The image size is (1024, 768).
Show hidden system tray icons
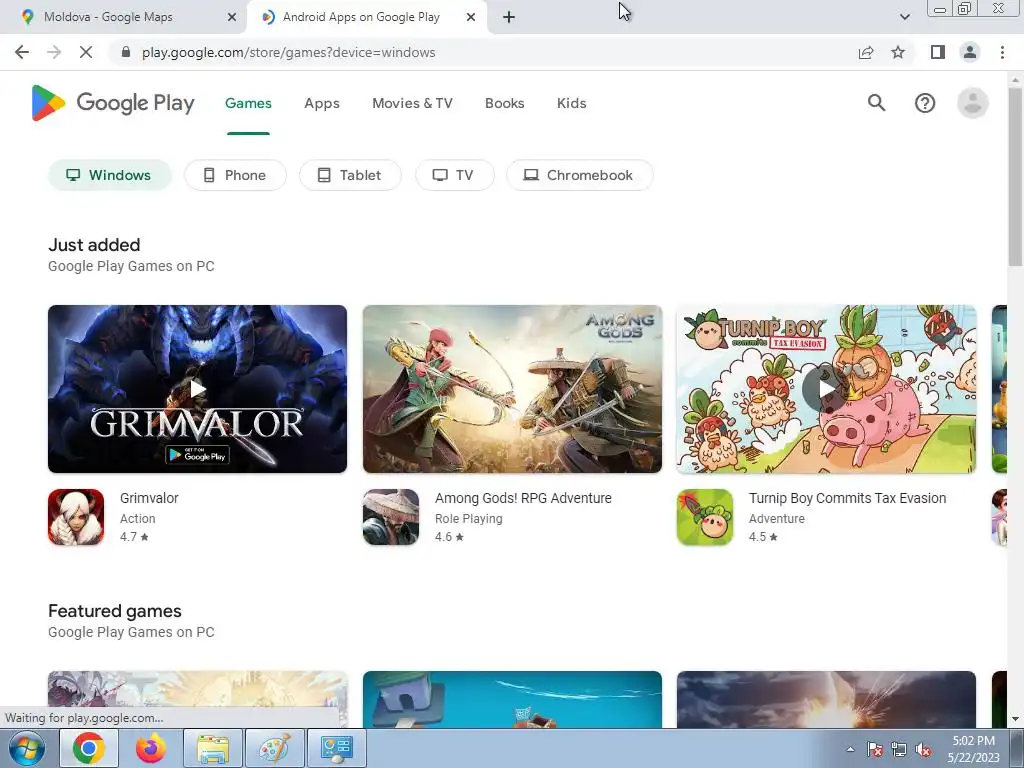(x=850, y=749)
